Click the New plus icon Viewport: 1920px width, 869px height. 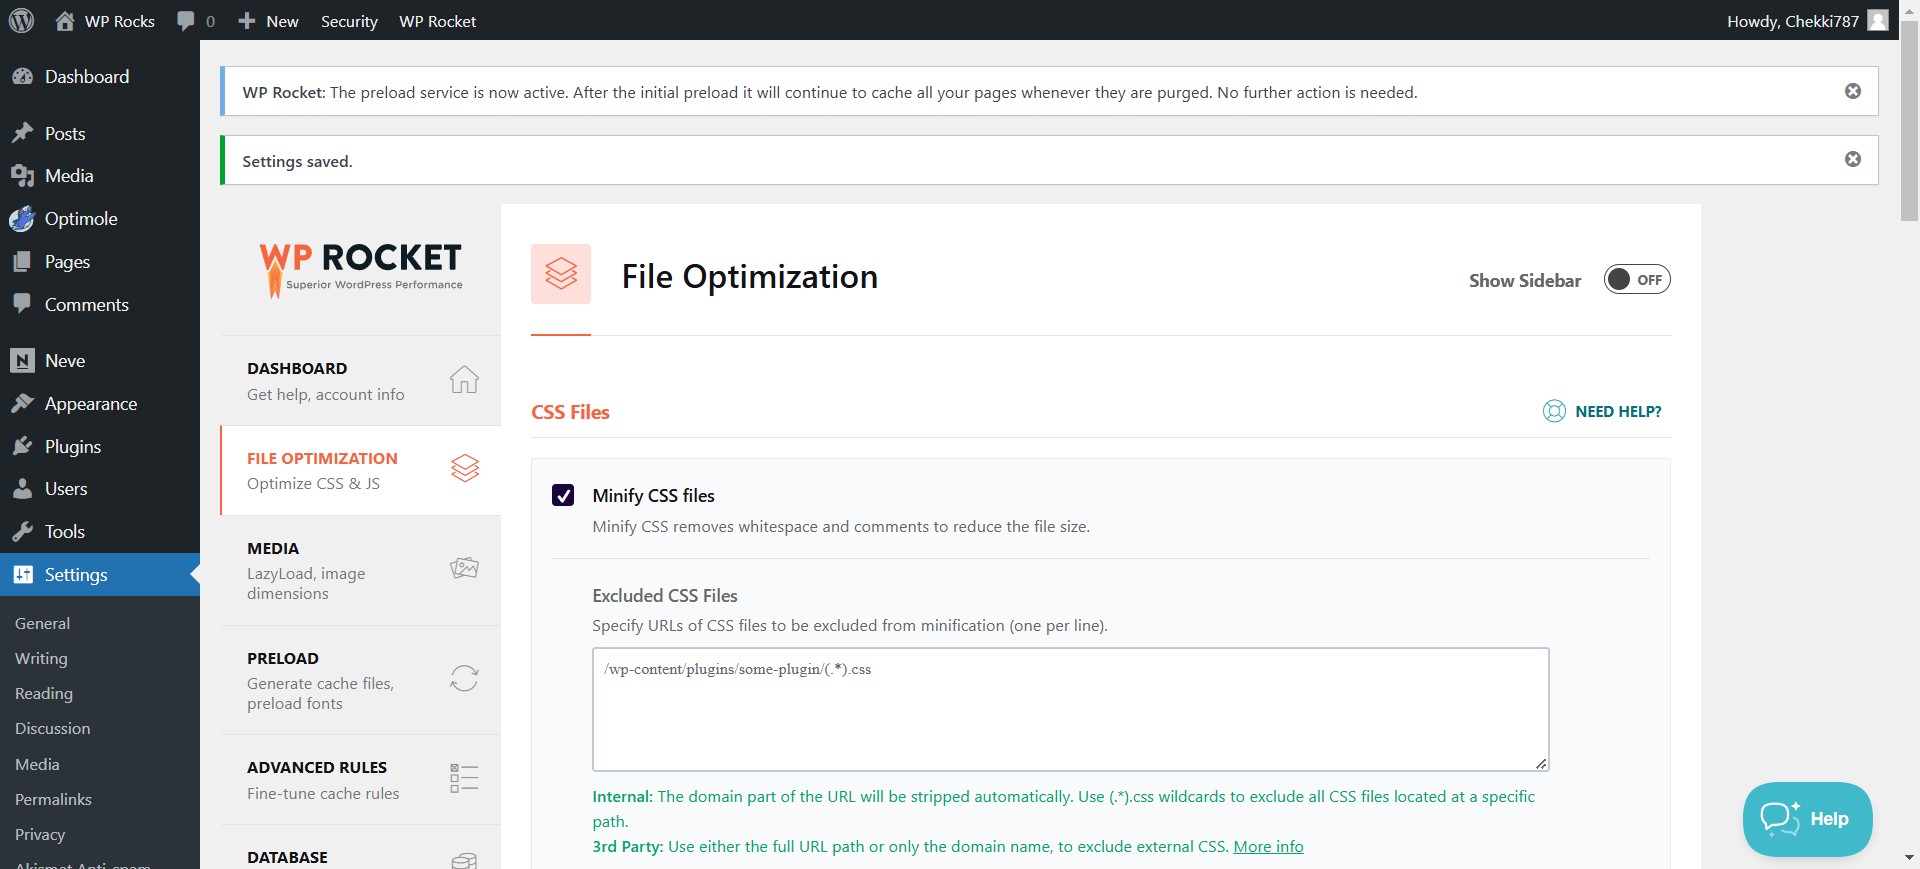(x=247, y=21)
